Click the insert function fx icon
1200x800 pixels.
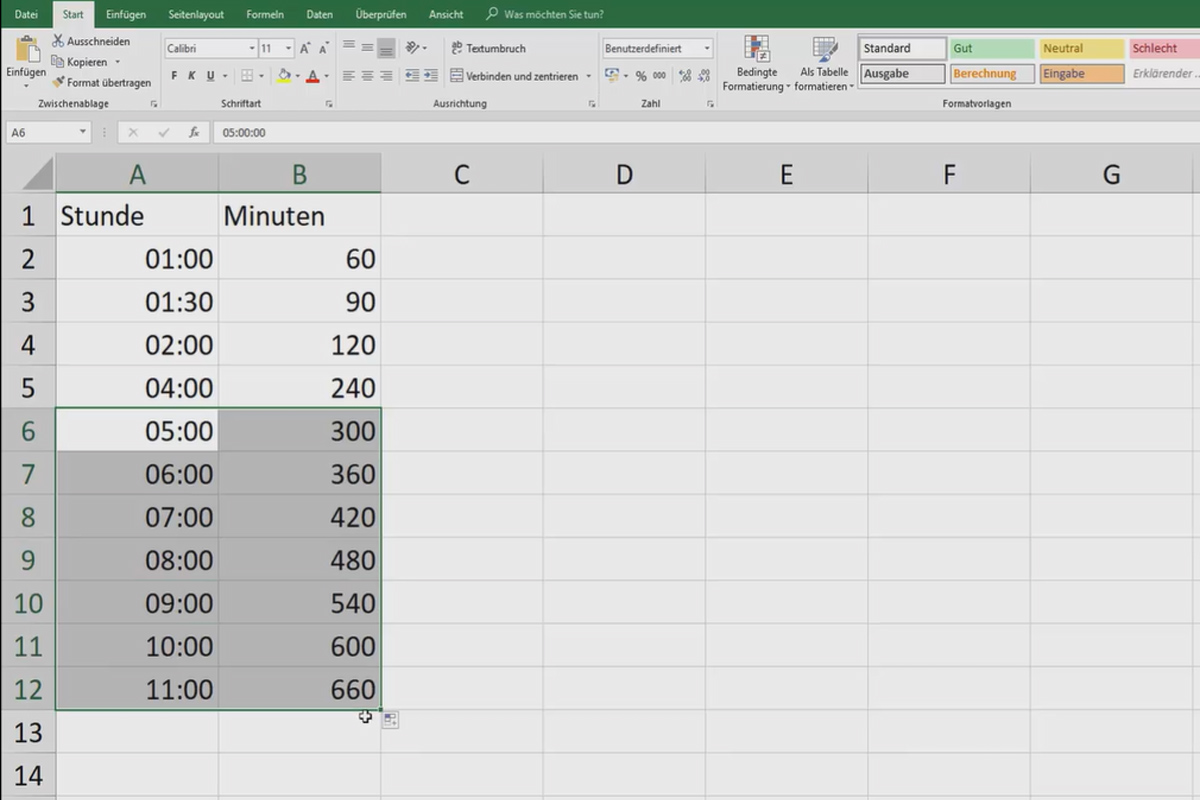click(x=194, y=132)
